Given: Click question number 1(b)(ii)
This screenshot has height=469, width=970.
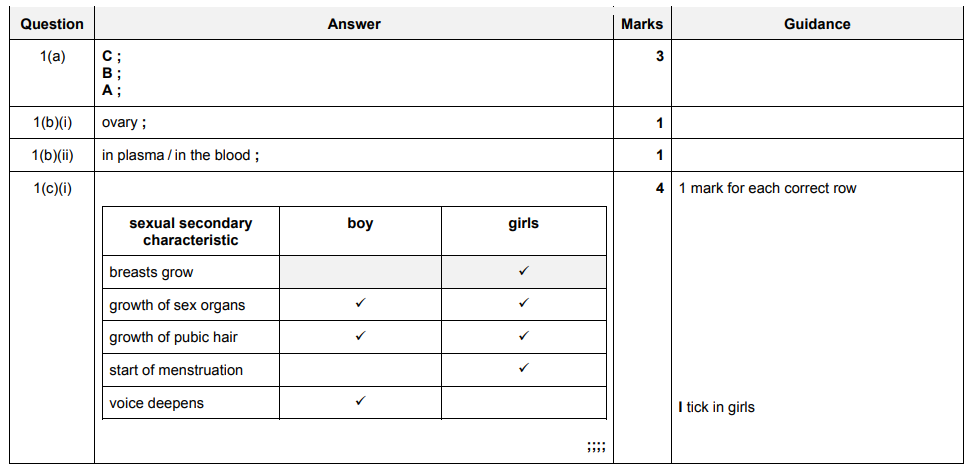Looking at the screenshot, I should tap(52, 155).
